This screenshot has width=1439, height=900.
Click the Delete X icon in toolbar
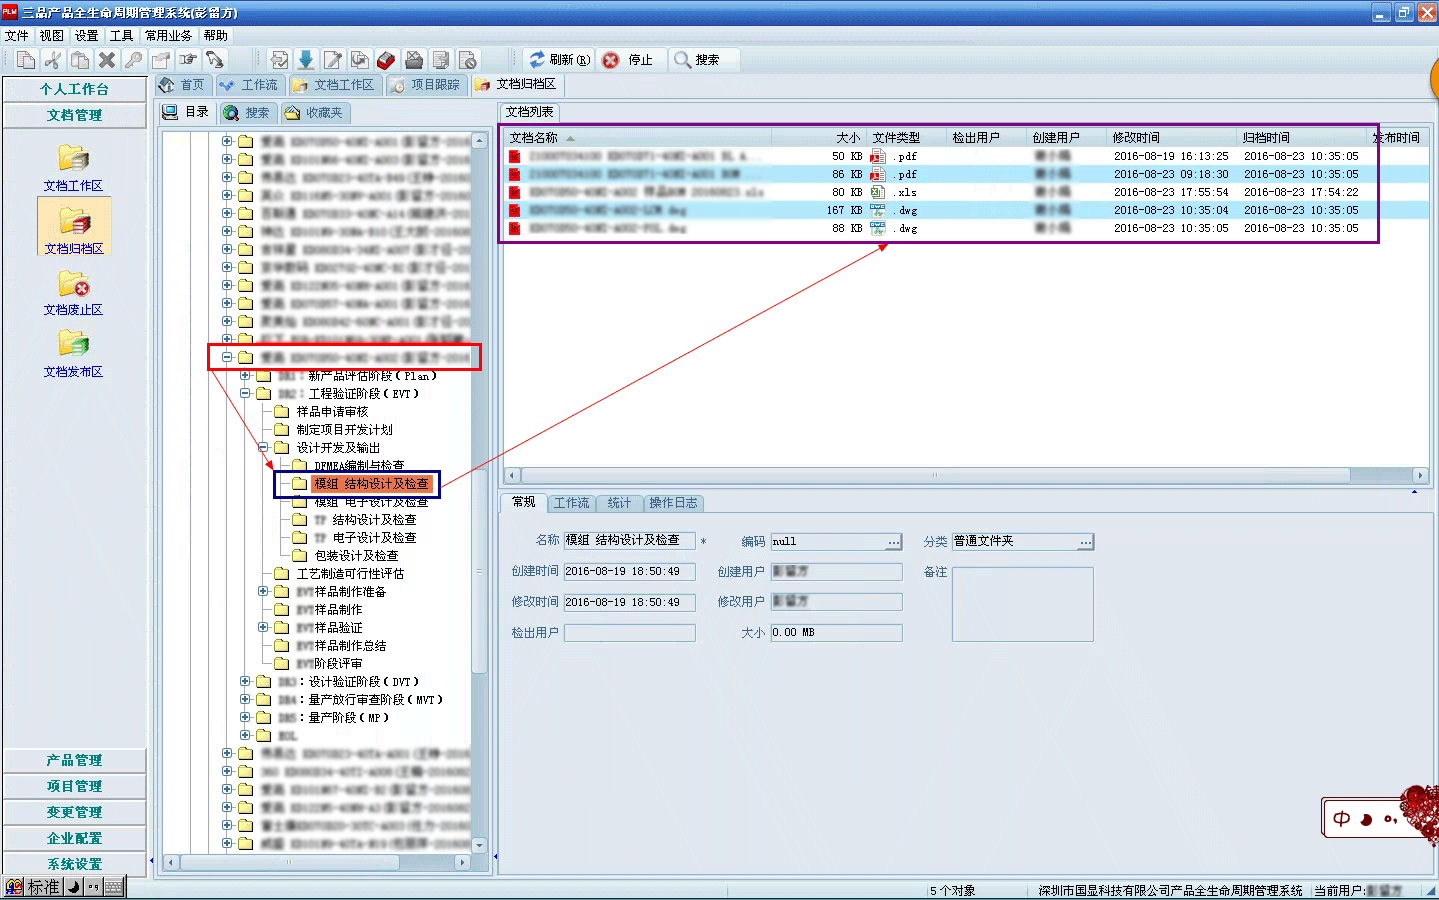click(107, 60)
